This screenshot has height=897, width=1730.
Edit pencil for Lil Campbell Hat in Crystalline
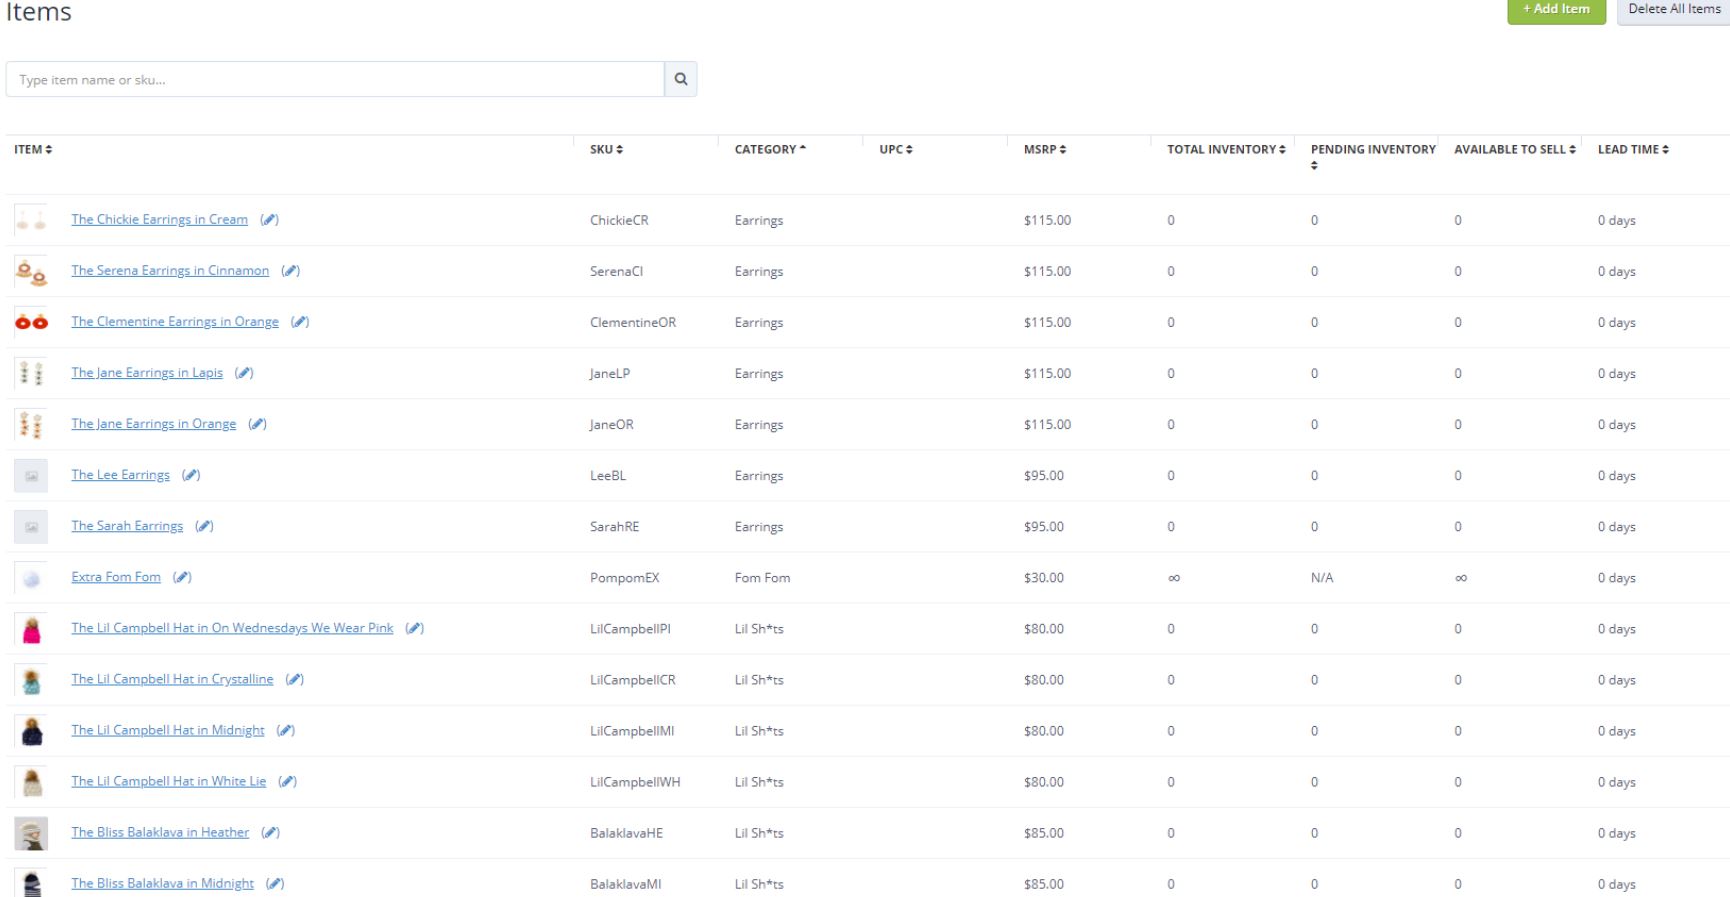pyautogui.click(x=295, y=679)
